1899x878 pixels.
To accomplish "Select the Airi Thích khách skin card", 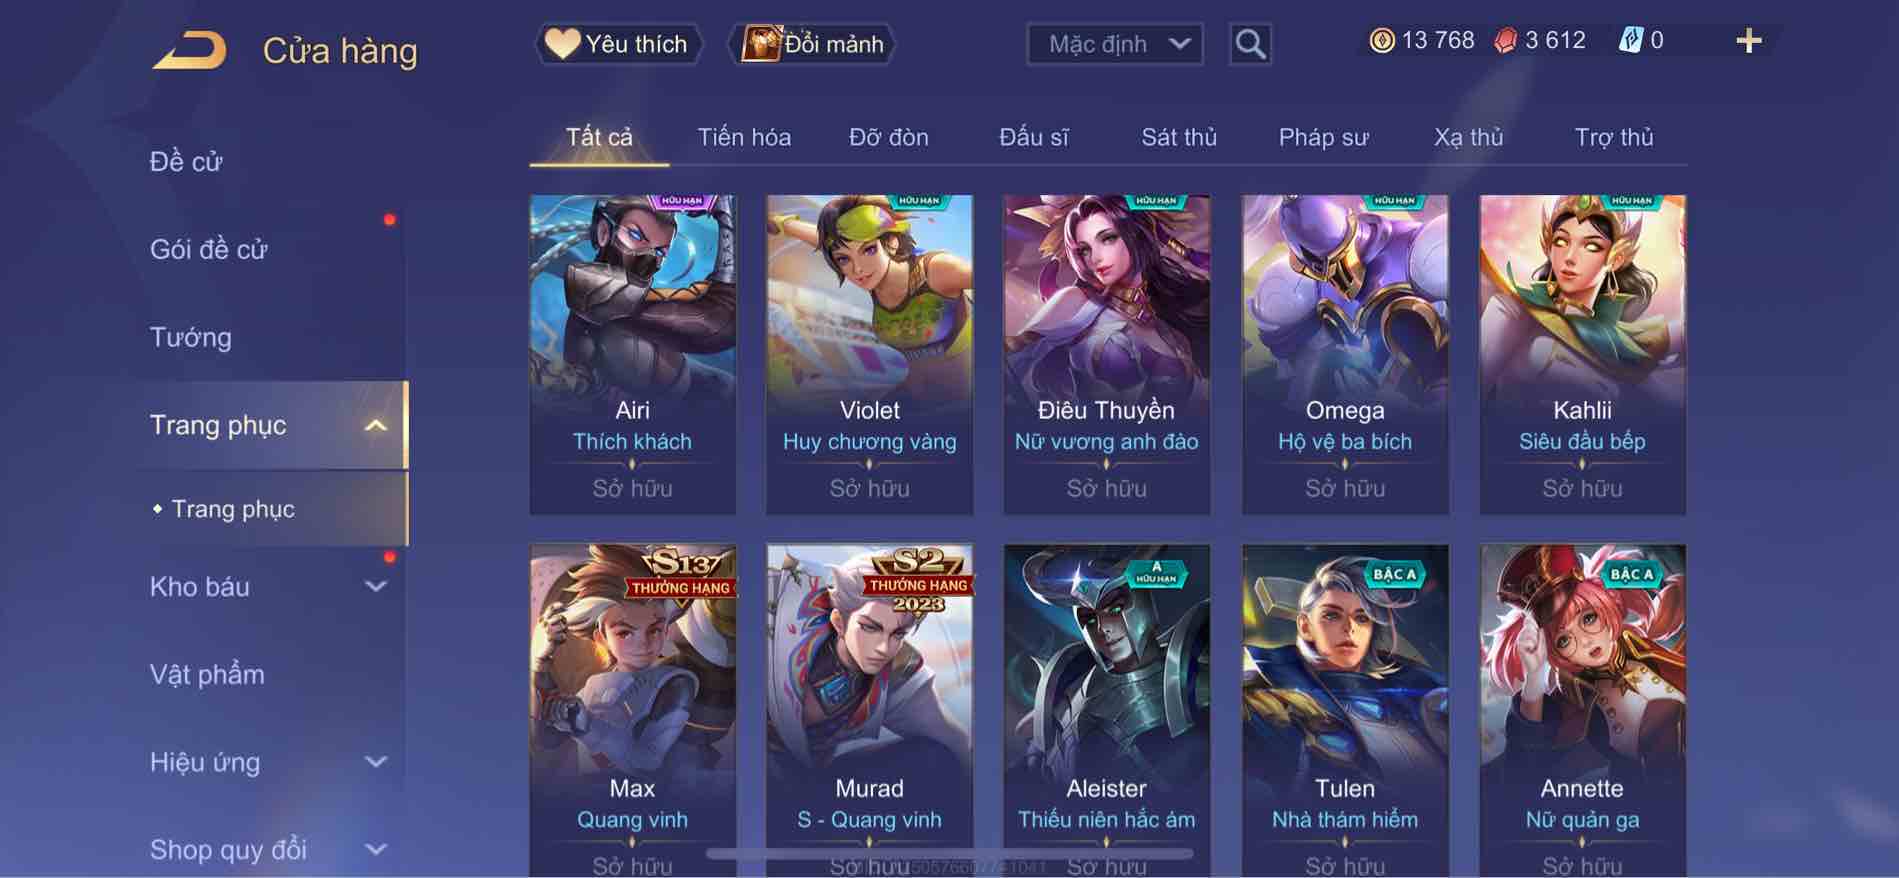I will (632, 355).
